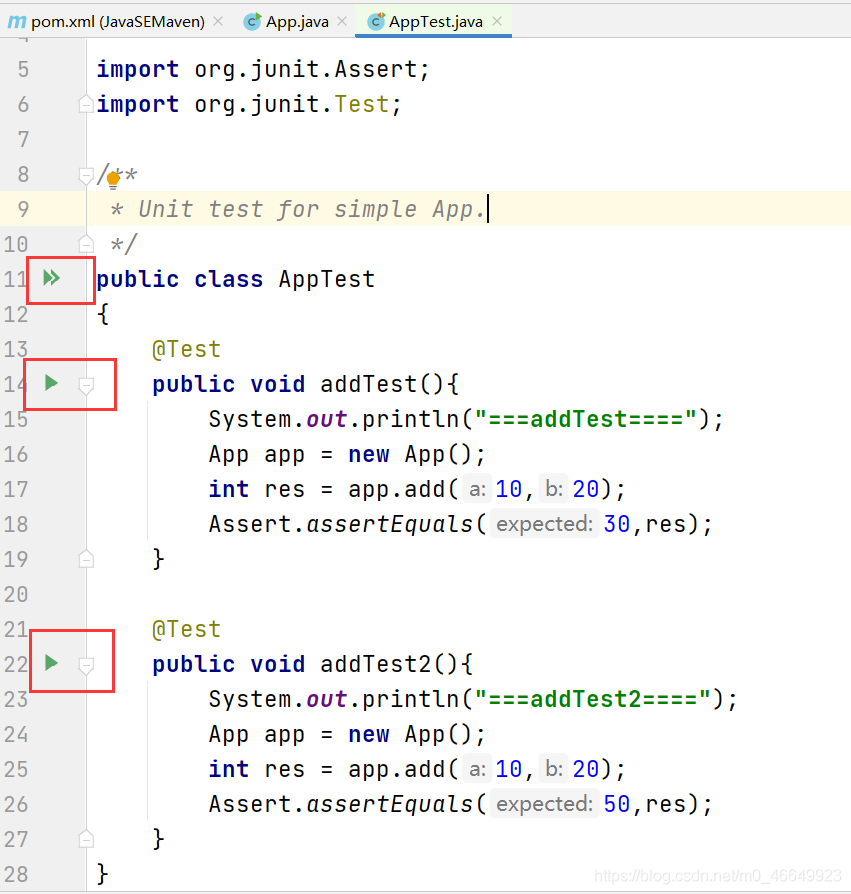Place cursor in 'Unit test for simple App.' comment
Screen dimensions: 851x894
coord(311,209)
